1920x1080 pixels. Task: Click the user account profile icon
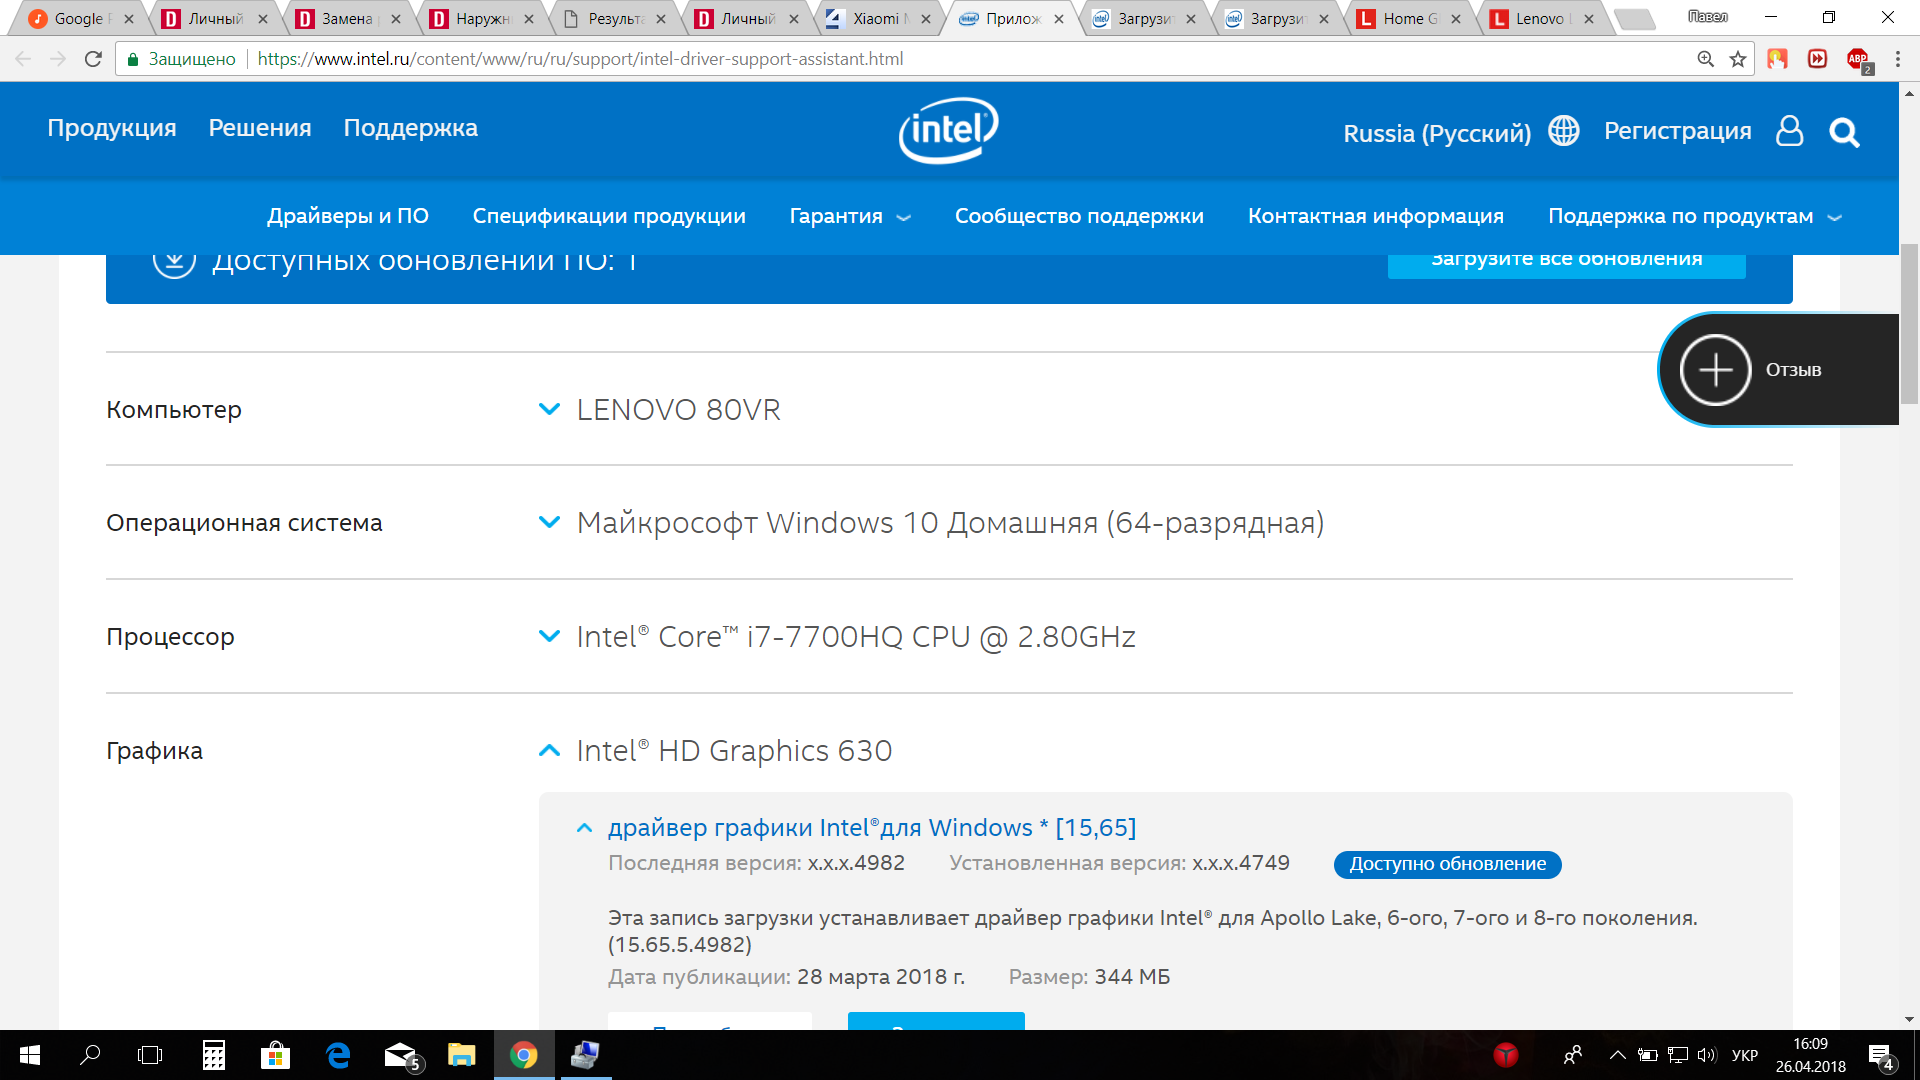pyautogui.click(x=1789, y=131)
